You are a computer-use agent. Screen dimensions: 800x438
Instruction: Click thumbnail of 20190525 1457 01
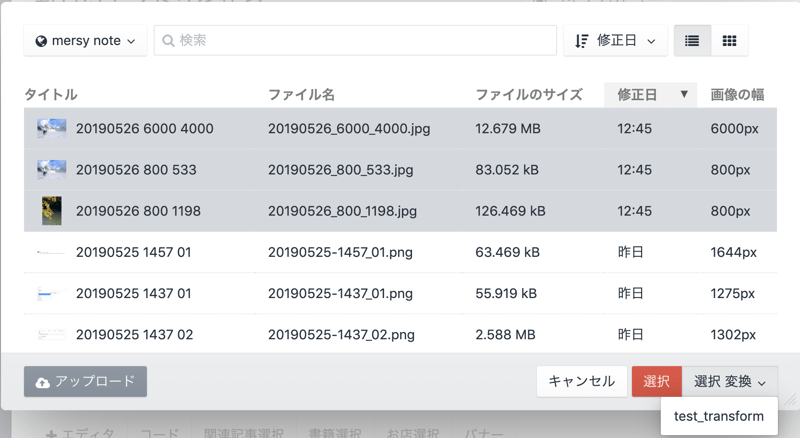coord(52,253)
